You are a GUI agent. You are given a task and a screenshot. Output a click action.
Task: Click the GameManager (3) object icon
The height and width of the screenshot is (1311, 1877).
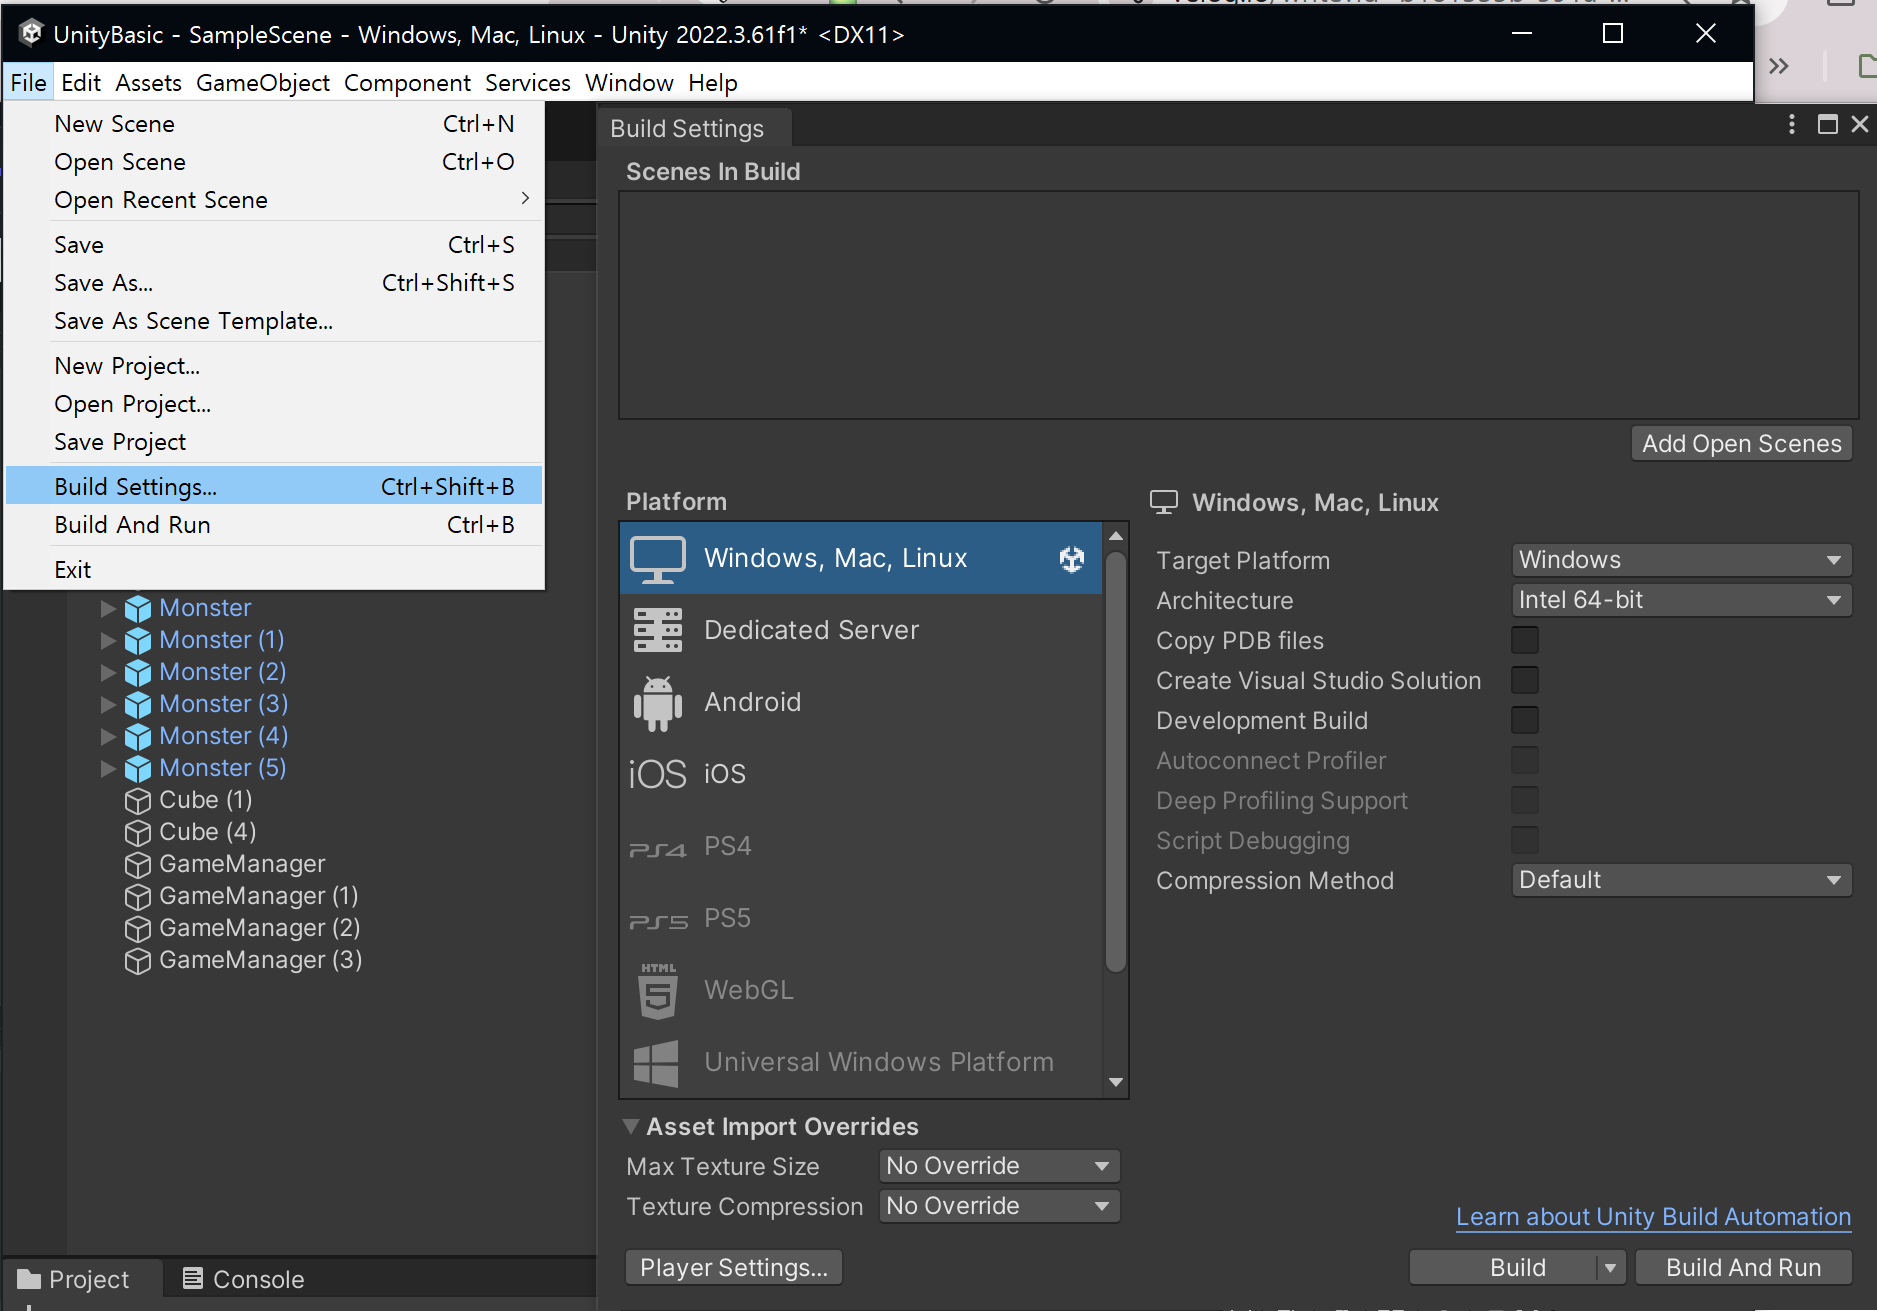pyautogui.click(x=138, y=960)
